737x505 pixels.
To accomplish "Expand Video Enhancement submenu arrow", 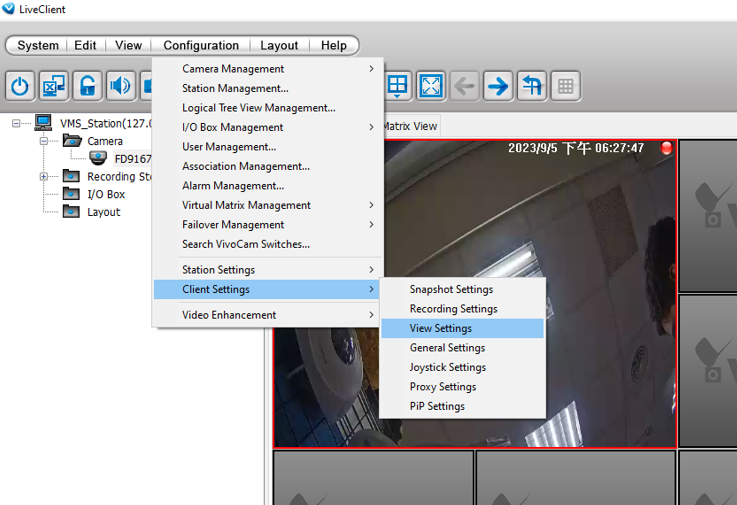I will (x=371, y=315).
